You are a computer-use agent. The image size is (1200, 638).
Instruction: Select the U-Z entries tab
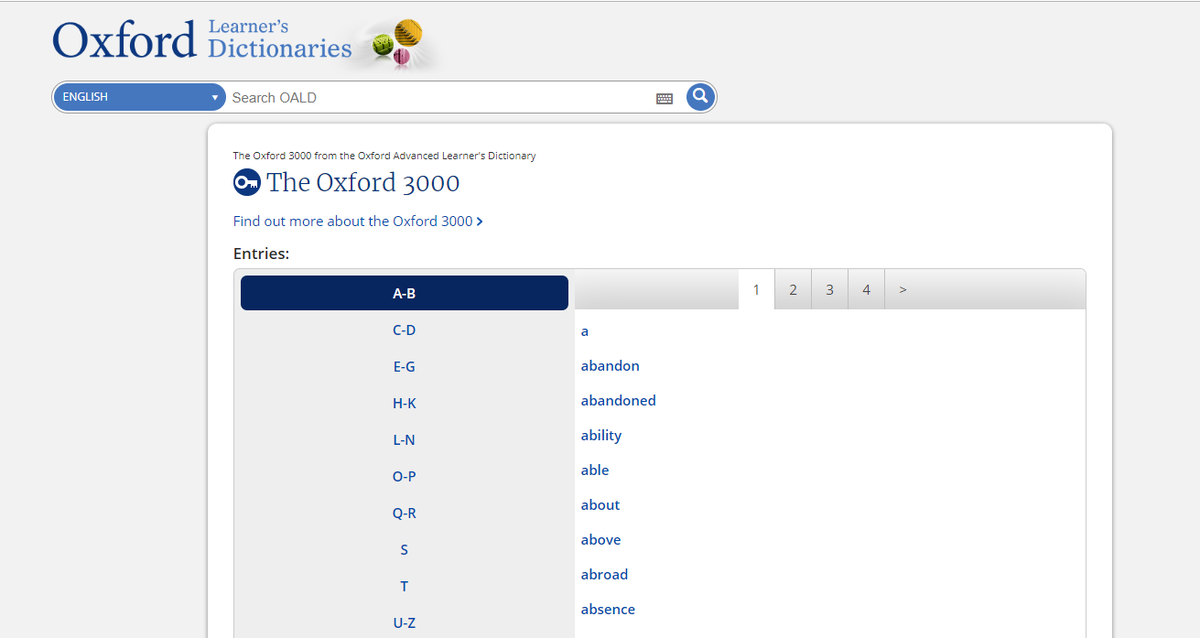click(x=404, y=623)
